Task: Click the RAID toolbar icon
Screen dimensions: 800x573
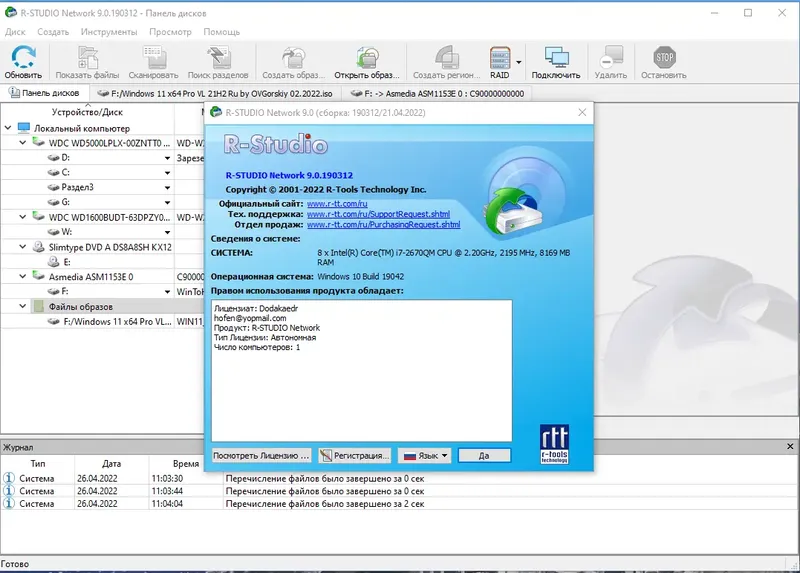Action: [499, 61]
